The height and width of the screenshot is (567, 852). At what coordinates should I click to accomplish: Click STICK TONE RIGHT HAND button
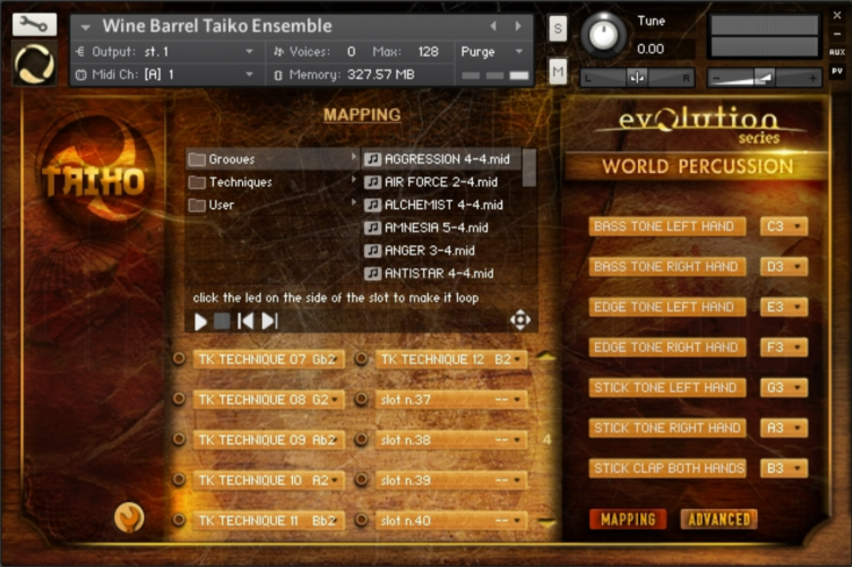click(x=667, y=428)
